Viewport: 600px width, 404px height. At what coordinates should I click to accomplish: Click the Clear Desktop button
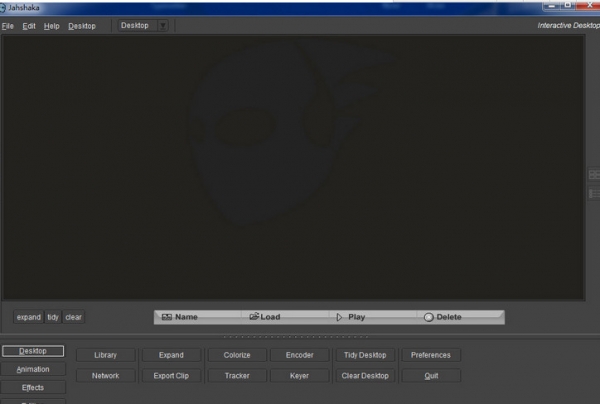point(365,376)
